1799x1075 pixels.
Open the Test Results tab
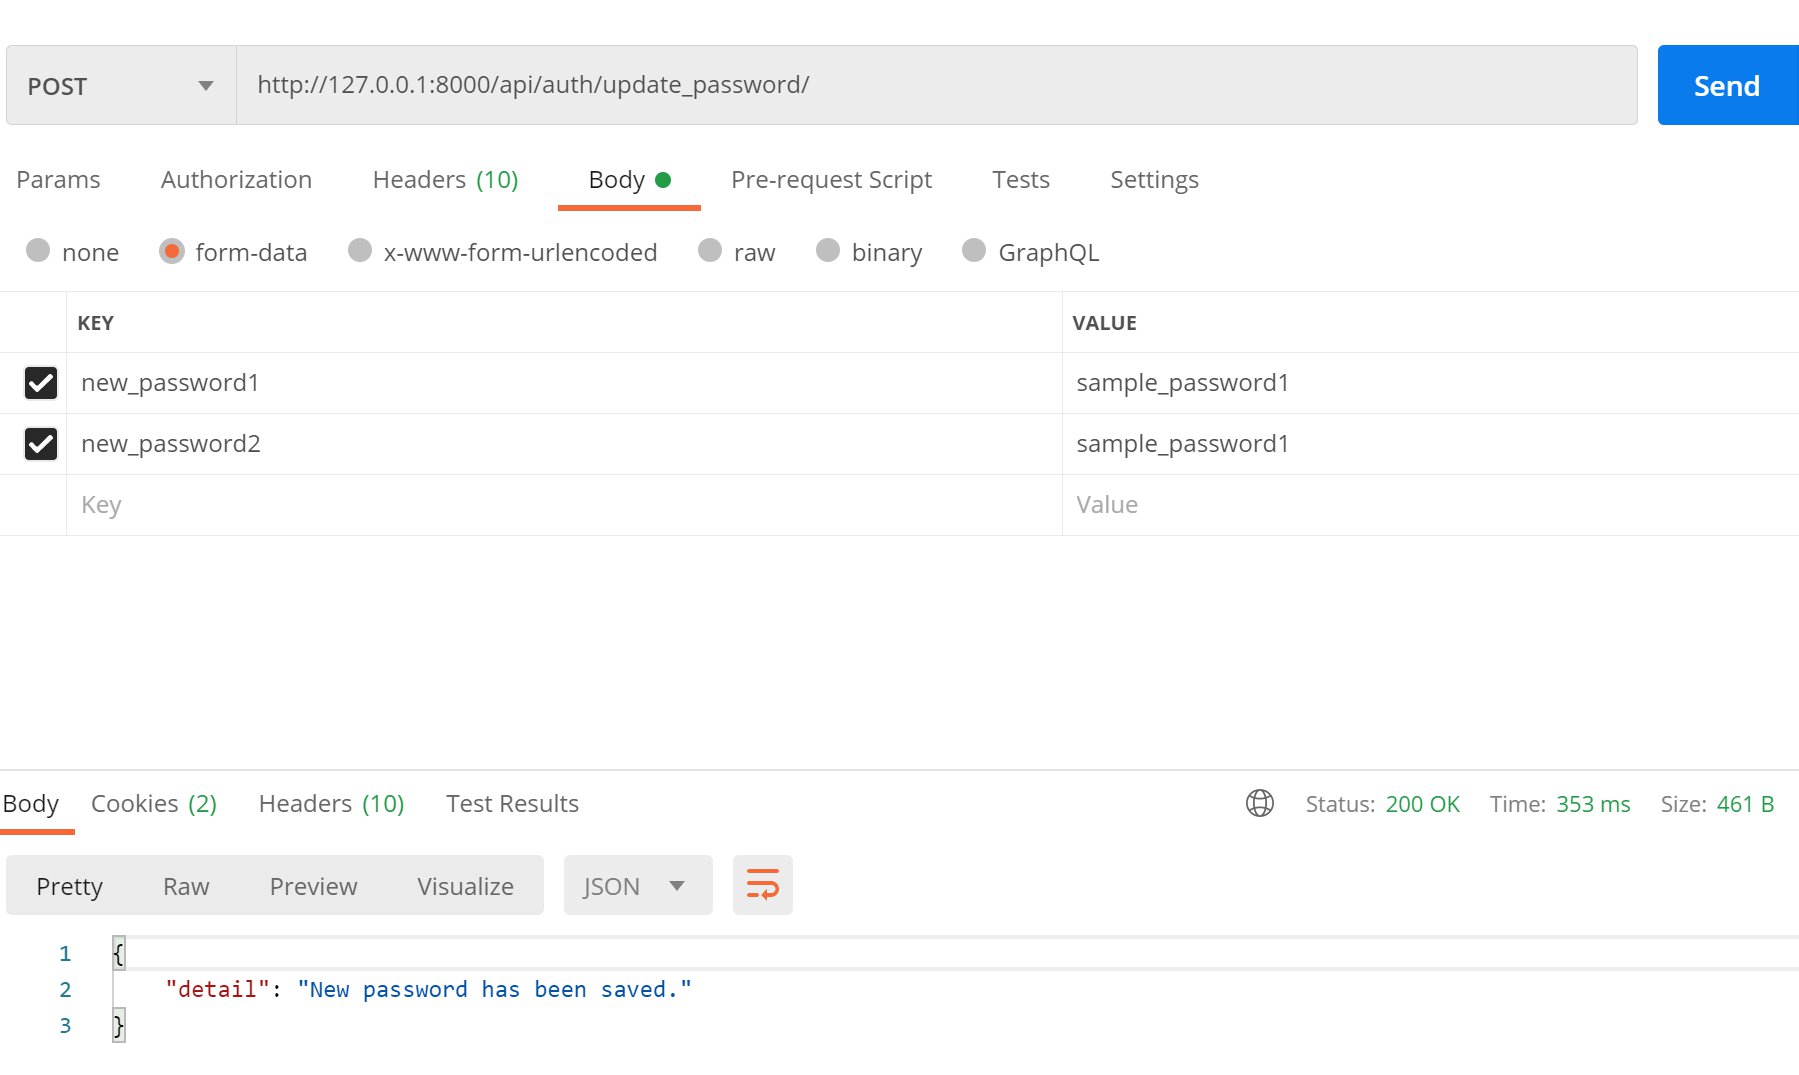pyautogui.click(x=512, y=804)
